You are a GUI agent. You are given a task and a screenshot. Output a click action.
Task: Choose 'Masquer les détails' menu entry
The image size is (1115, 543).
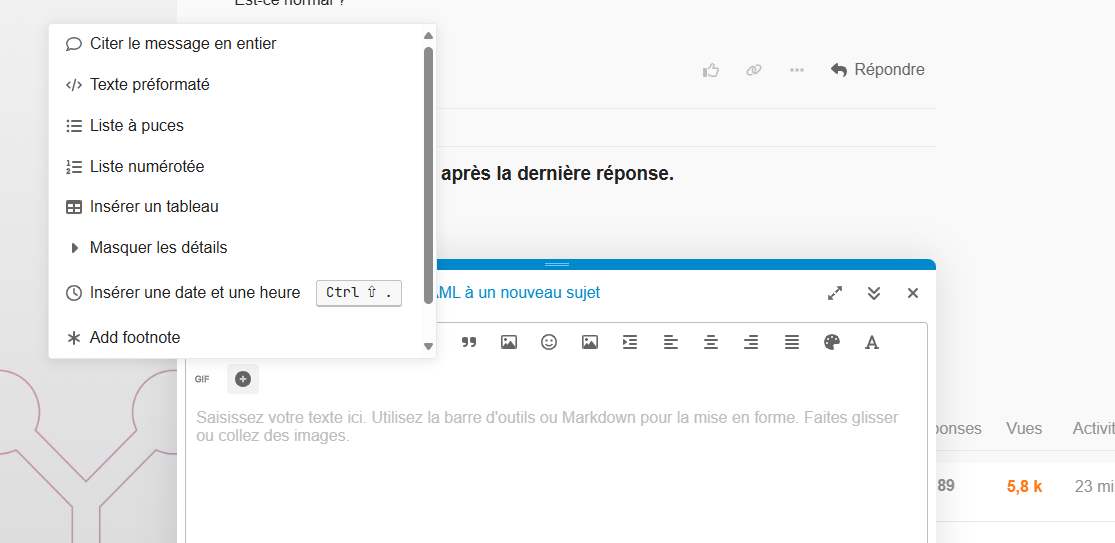click(158, 248)
